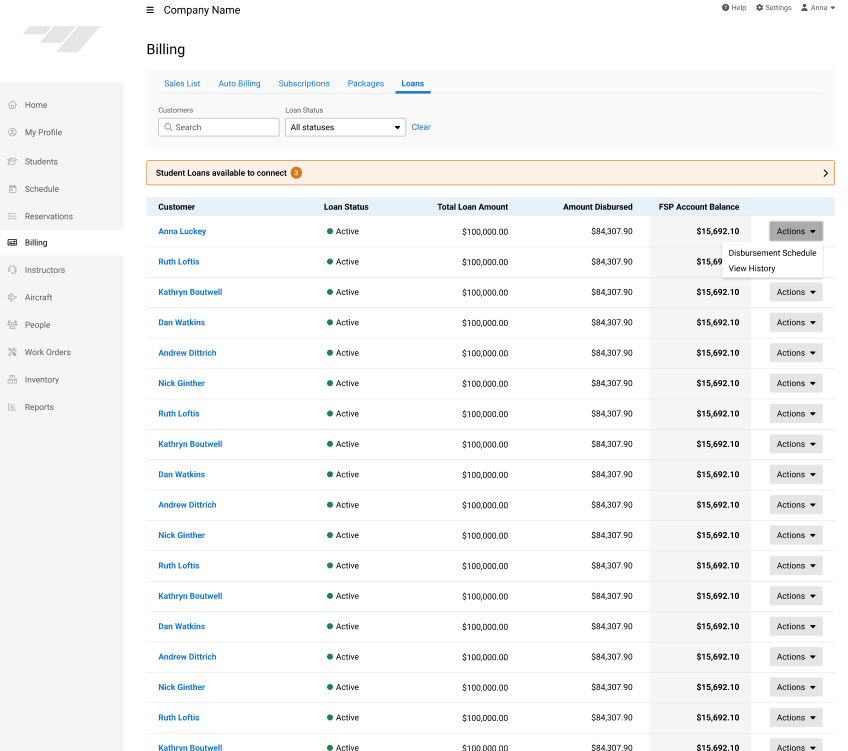Click inside the Customers search field
The width and height of the screenshot is (848, 751).
(x=218, y=127)
